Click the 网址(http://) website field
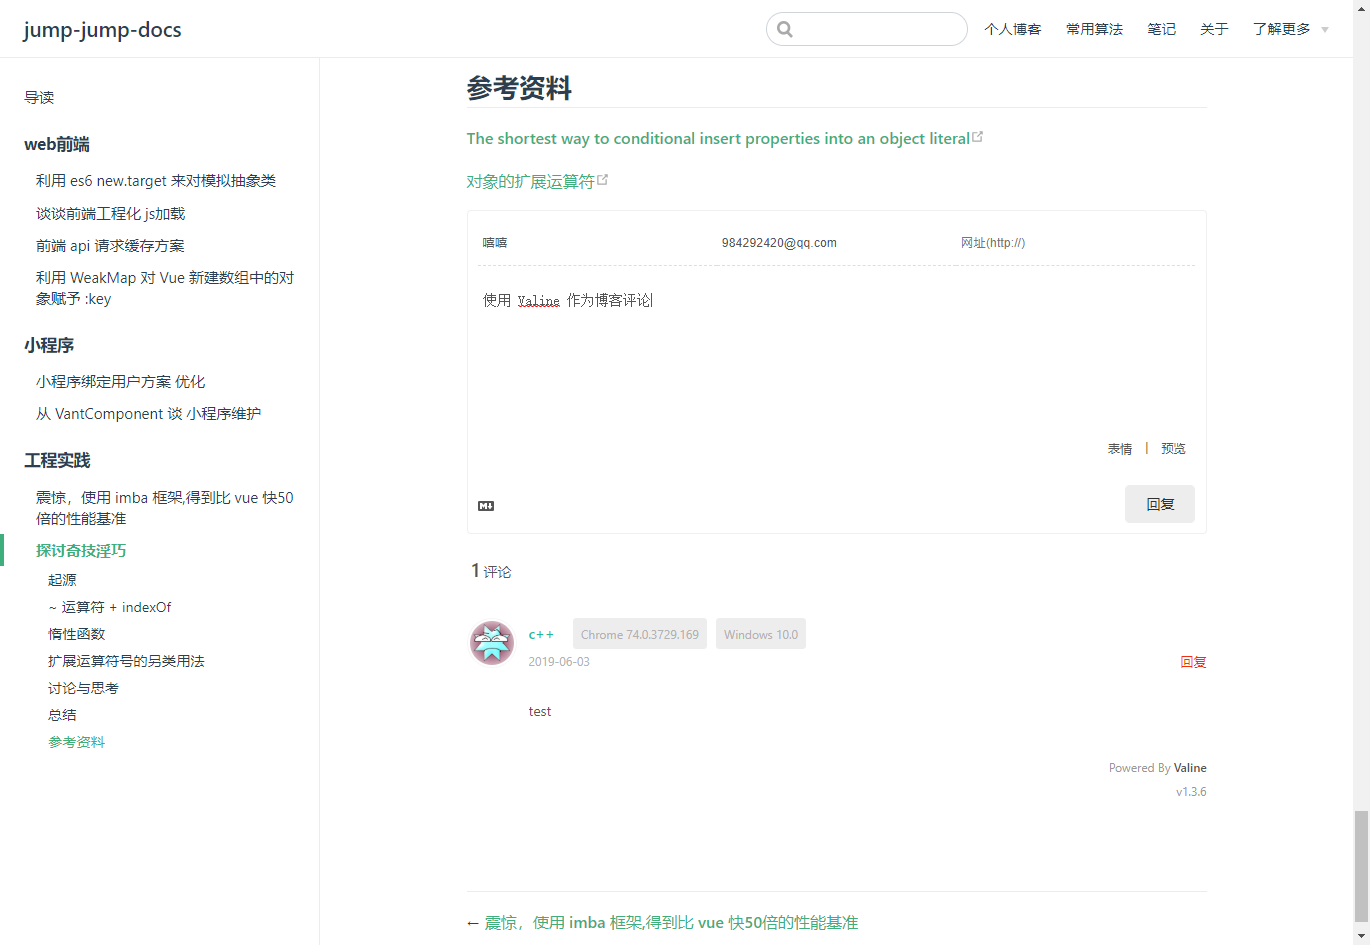 [x=1075, y=243]
